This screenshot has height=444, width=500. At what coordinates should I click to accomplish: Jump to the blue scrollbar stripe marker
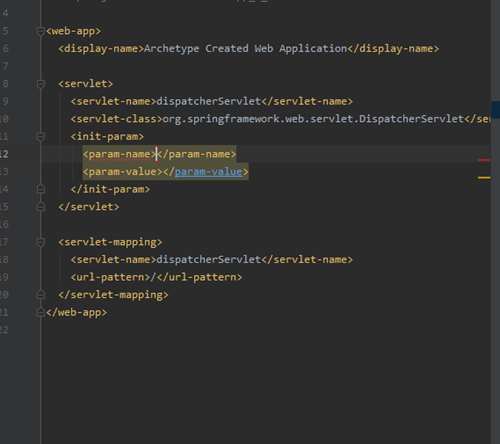click(x=496, y=110)
